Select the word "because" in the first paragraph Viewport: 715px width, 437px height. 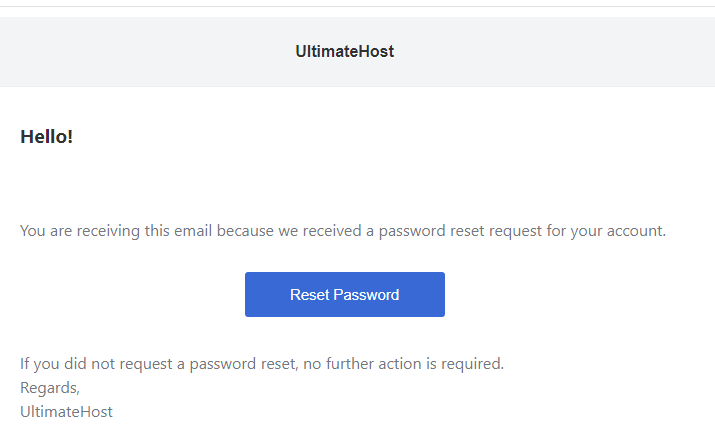[x=245, y=231]
